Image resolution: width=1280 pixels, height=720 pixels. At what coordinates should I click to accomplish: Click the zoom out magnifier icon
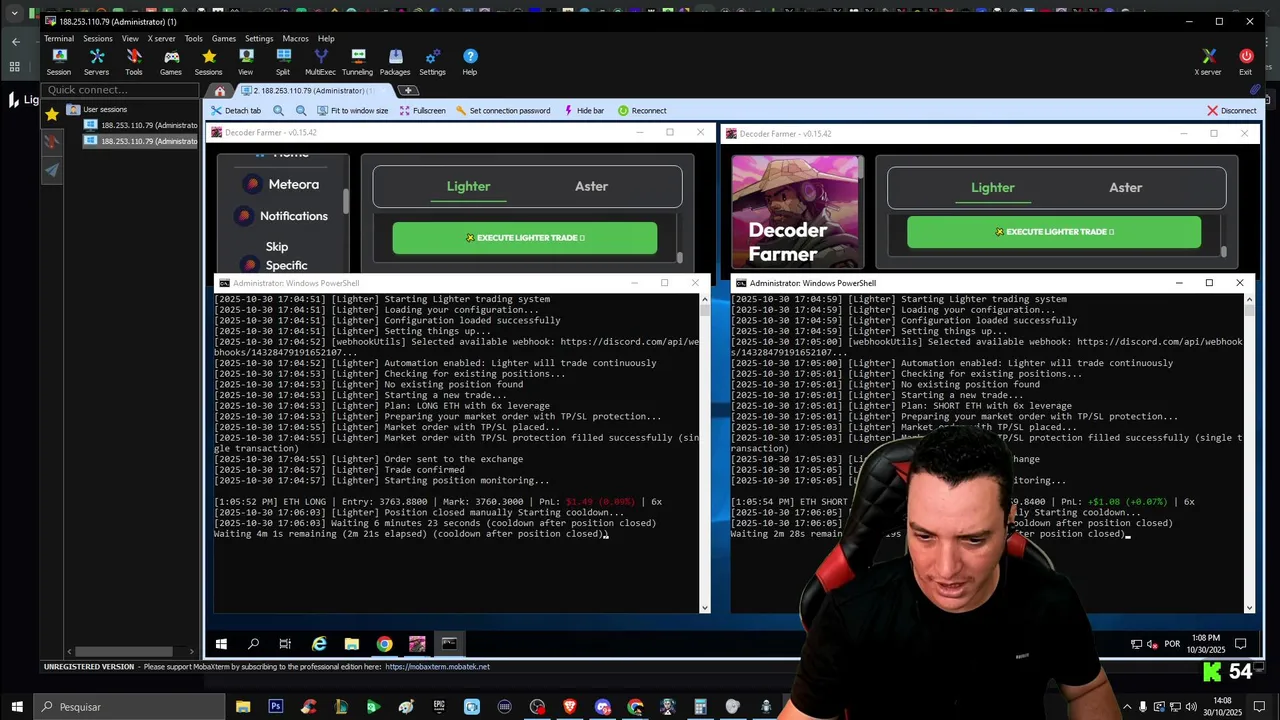[x=300, y=111]
